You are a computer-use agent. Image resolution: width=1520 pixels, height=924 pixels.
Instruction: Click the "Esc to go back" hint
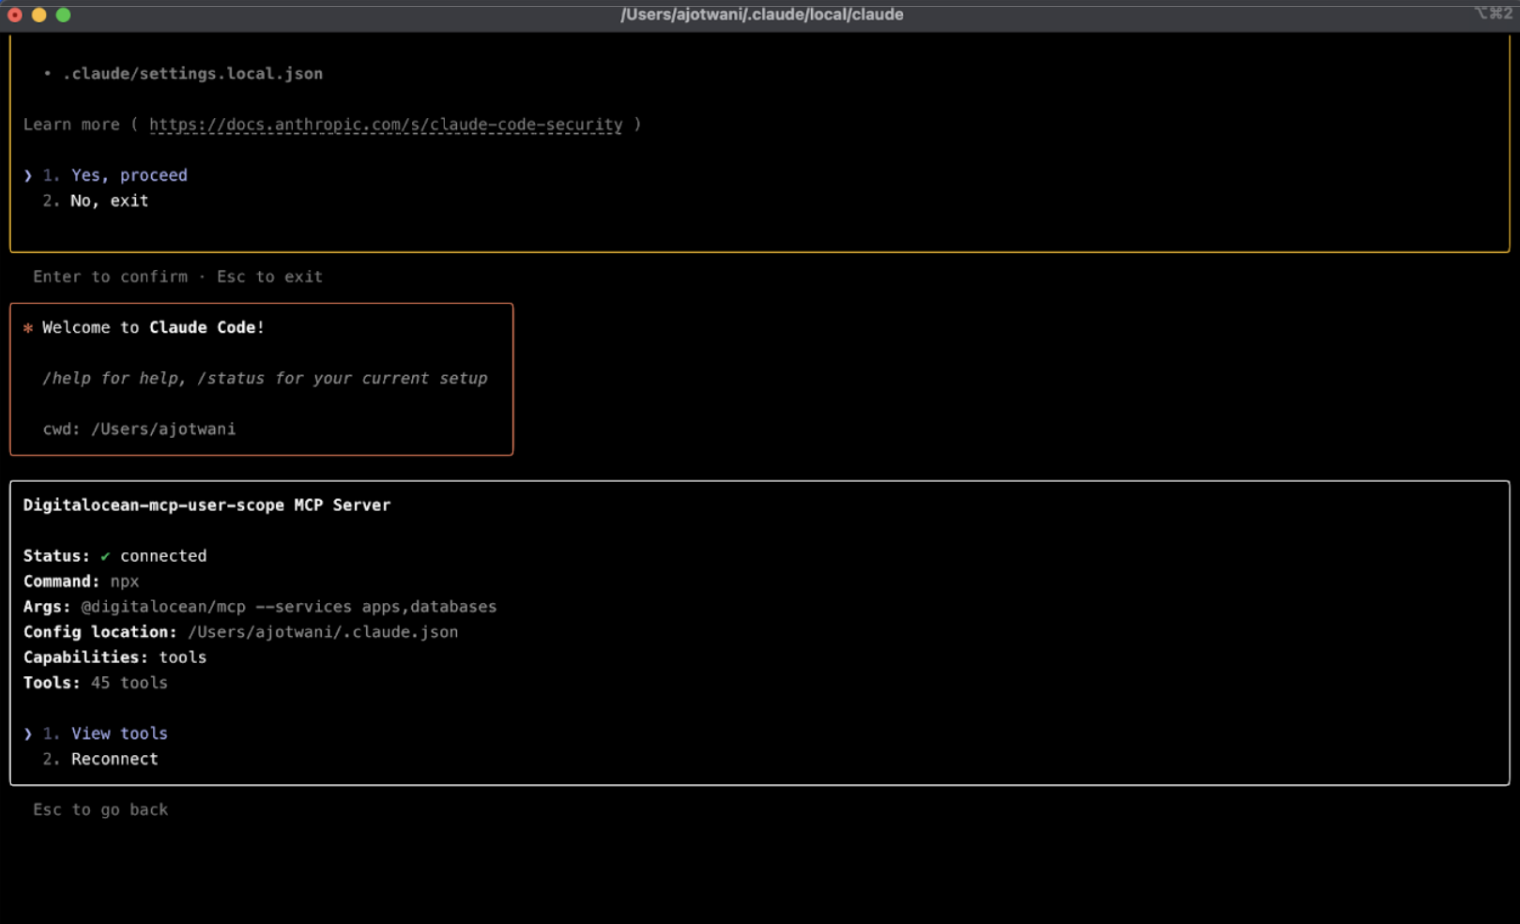click(x=100, y=810)
